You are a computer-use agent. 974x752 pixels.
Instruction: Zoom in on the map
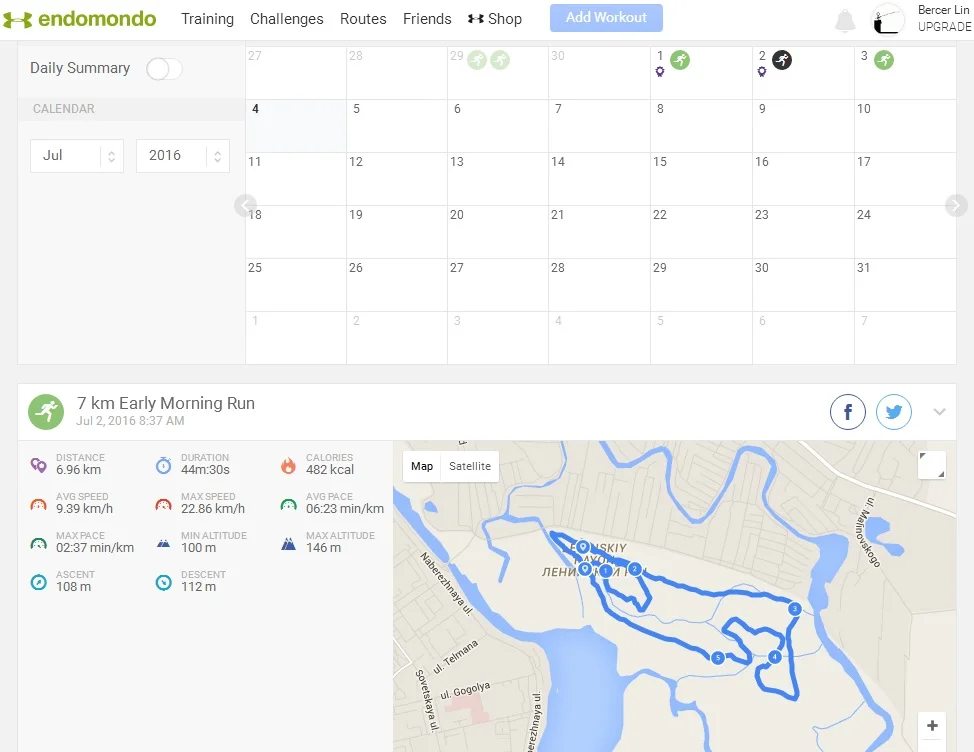pos(932,726)
